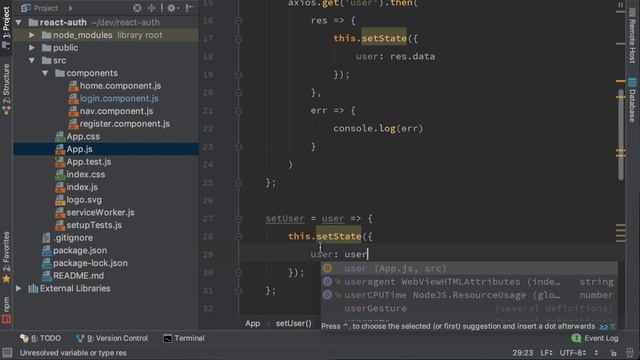Open the Remote Host side tab

click(632, 36)
